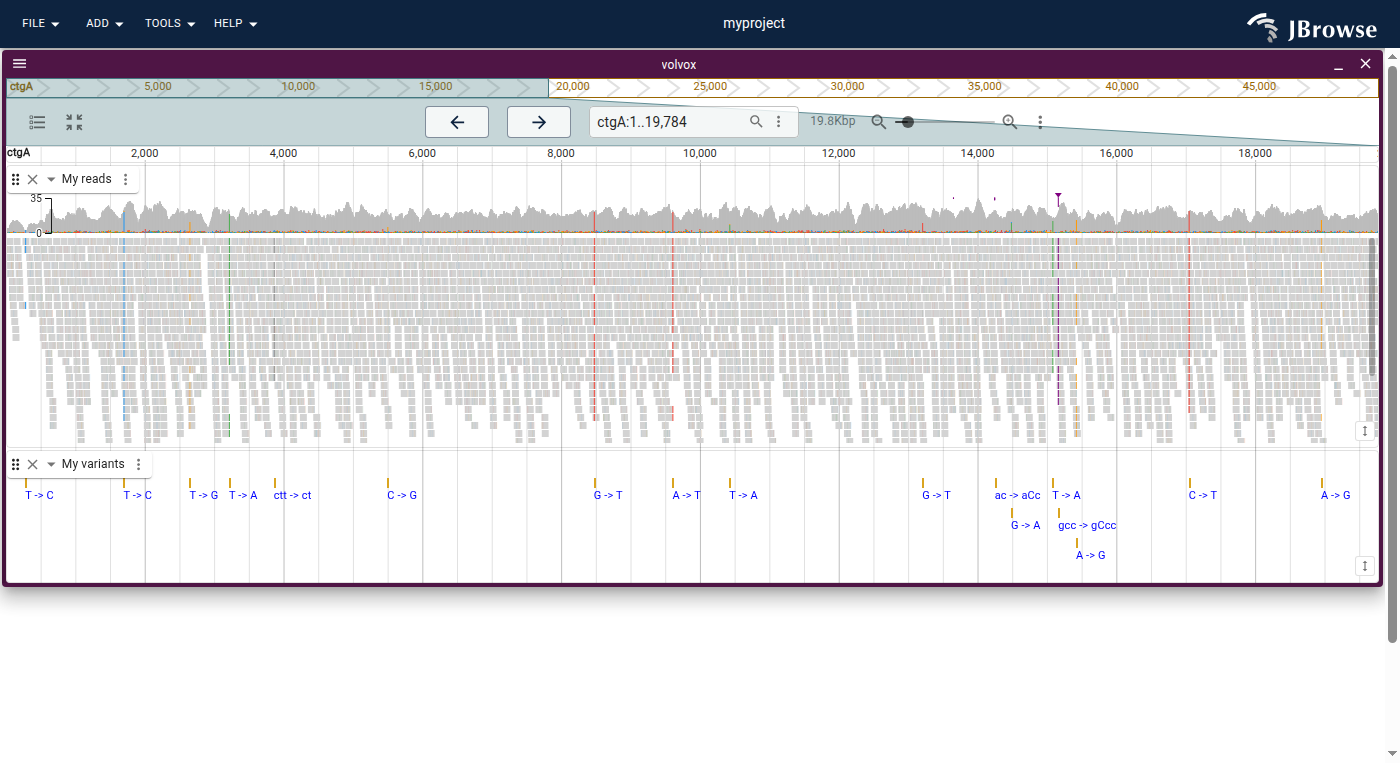The image size is (1400, 763).
Task: Pan right with the forward arrow
Action: tap(539, 122)
